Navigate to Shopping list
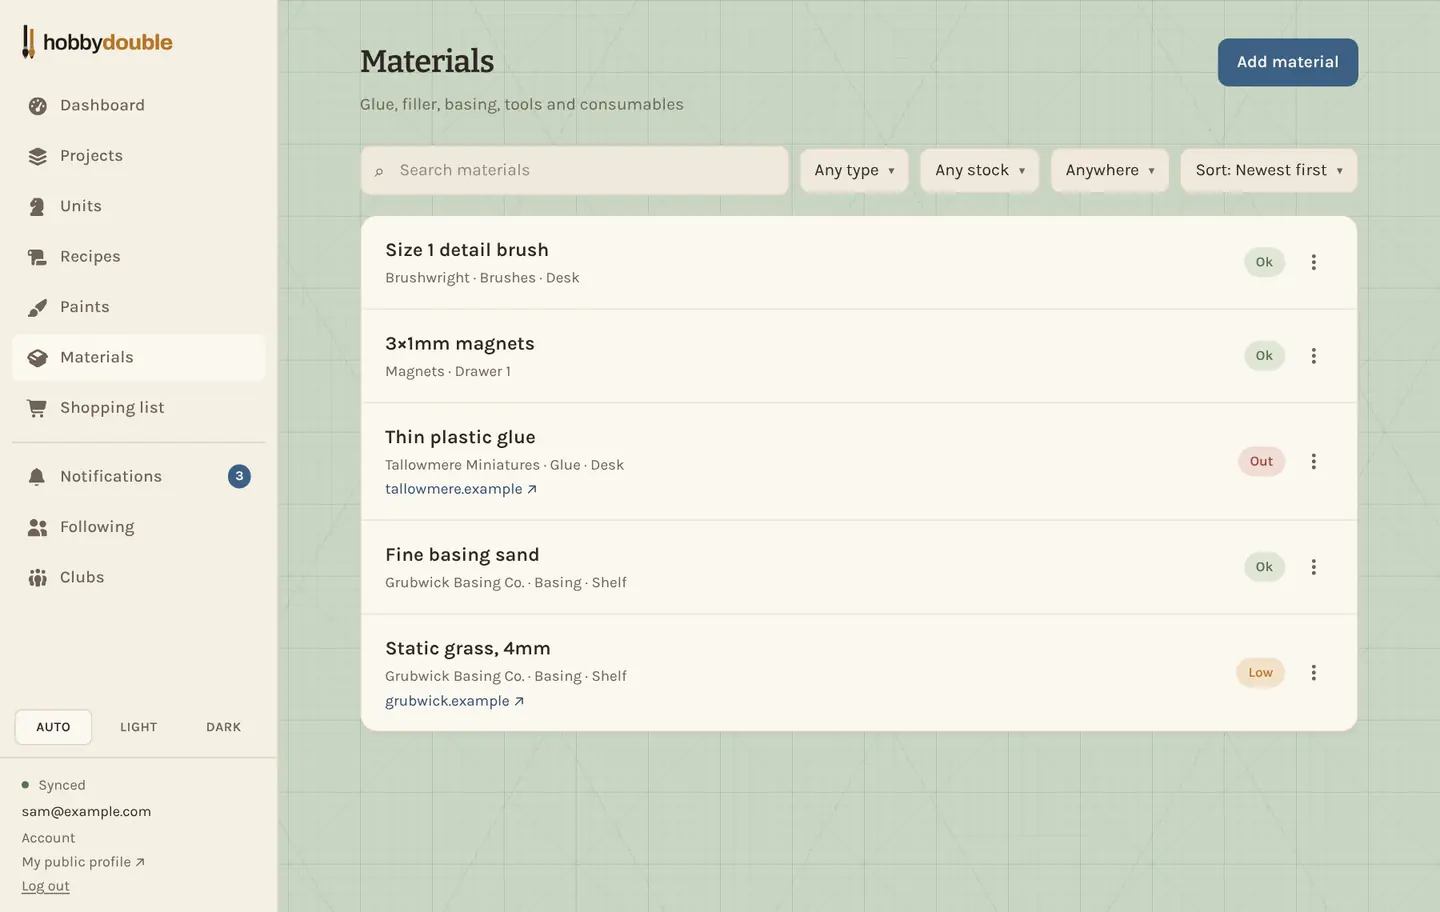 click(139, 408)
